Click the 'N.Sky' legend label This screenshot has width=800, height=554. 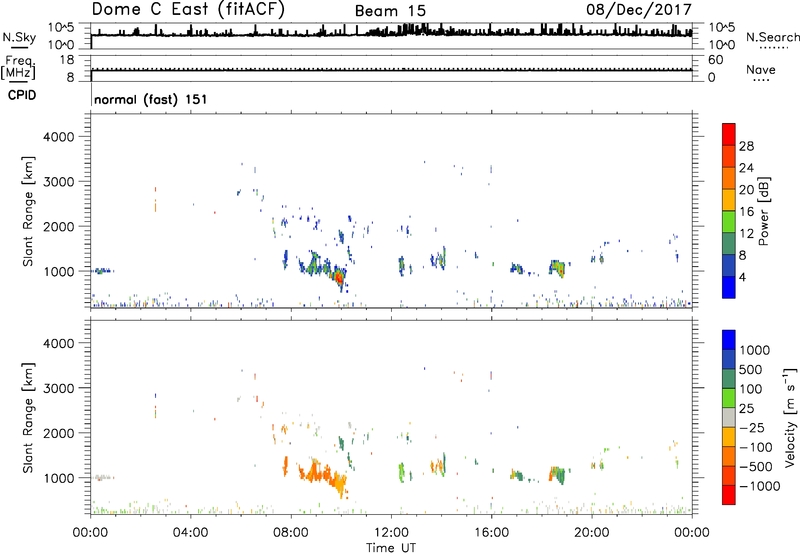point(19,37)
